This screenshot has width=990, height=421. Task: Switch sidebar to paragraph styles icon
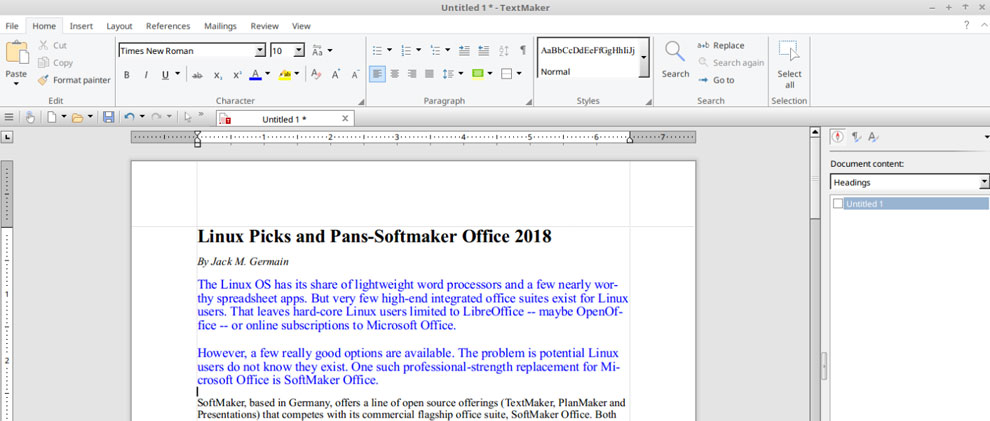click(x=856, y=136)
